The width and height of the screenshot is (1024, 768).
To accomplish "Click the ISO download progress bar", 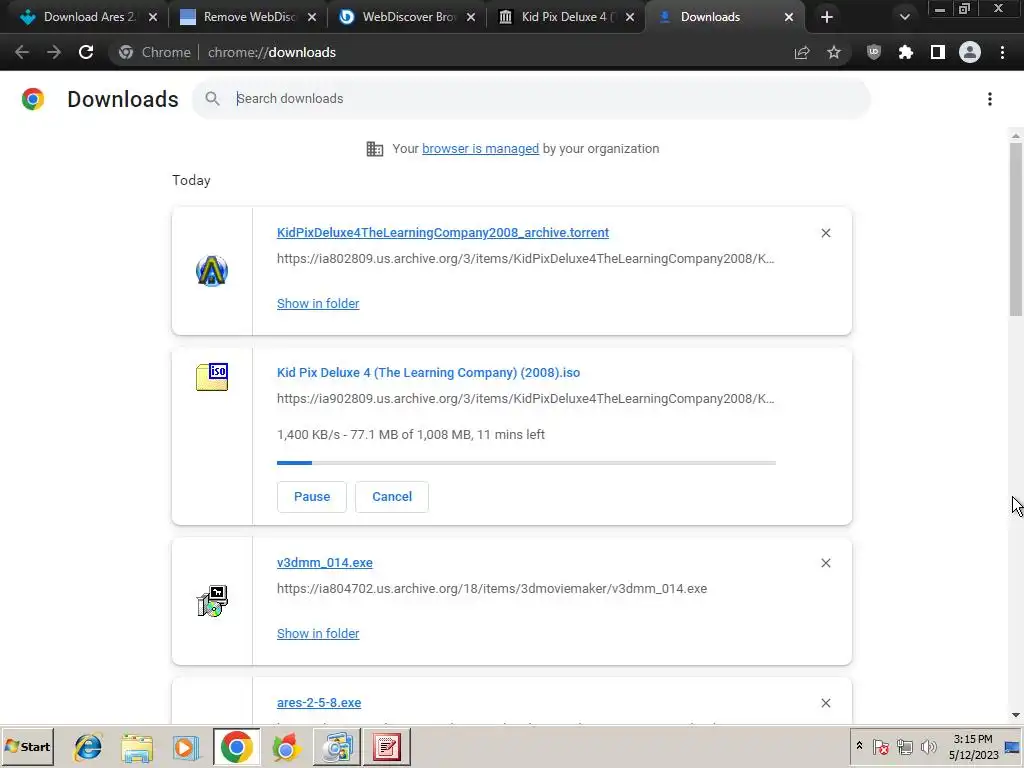I will [x=526, y=463].
